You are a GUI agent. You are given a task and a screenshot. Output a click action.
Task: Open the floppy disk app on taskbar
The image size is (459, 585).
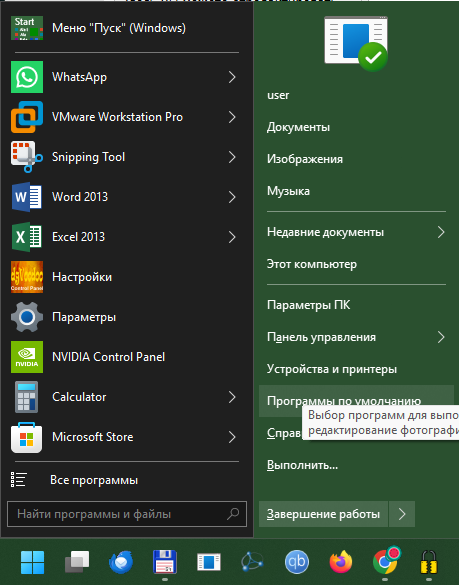(165, 562)
